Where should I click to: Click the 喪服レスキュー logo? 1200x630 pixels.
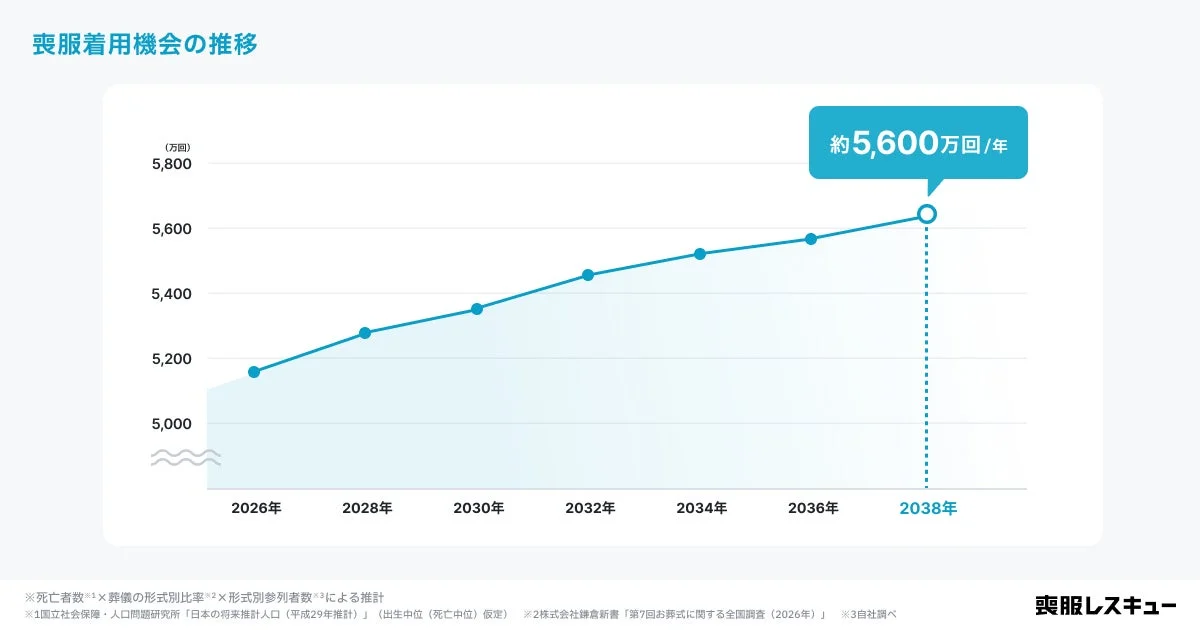tap(1106, 605)
